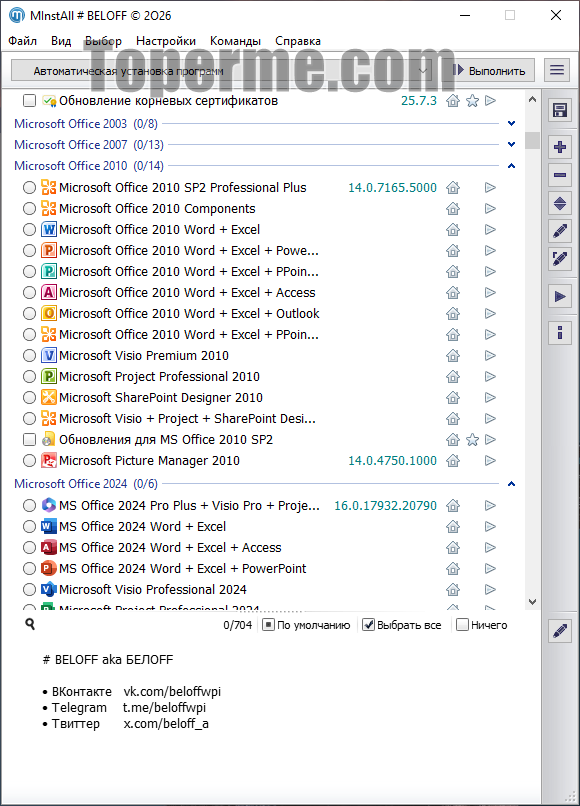Screen dimensions: 580x806
Task: Click star icon for root certificates update
Action: 472,101
